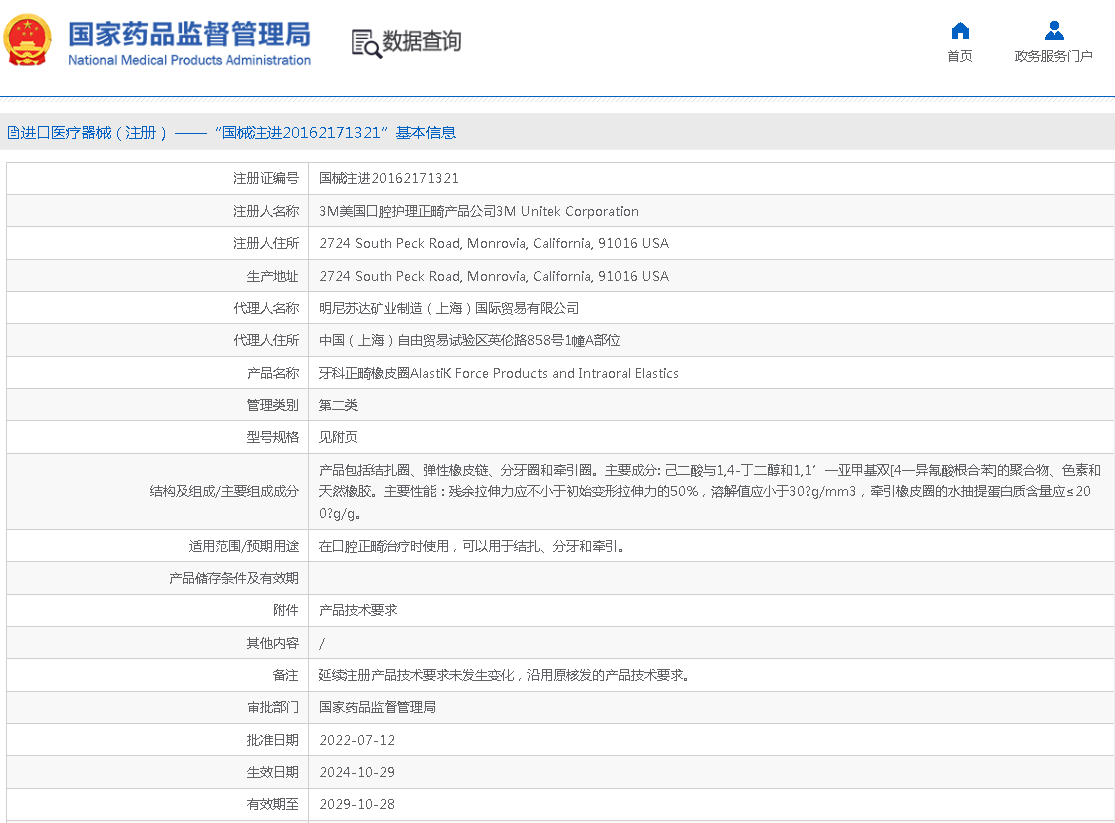Select the 管理类别 label
This screenshot has width=1115, height=823.
(x=272, y=405)
